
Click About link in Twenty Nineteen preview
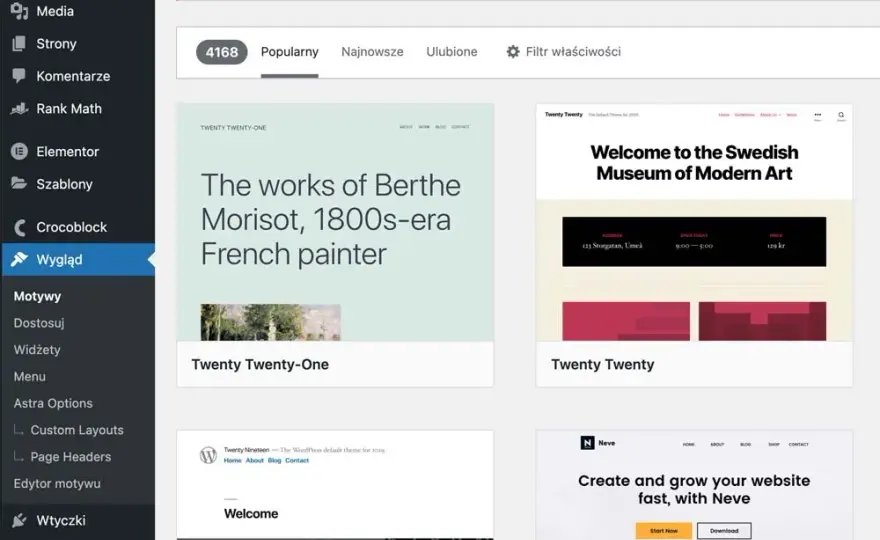click(x=254, y=460)
